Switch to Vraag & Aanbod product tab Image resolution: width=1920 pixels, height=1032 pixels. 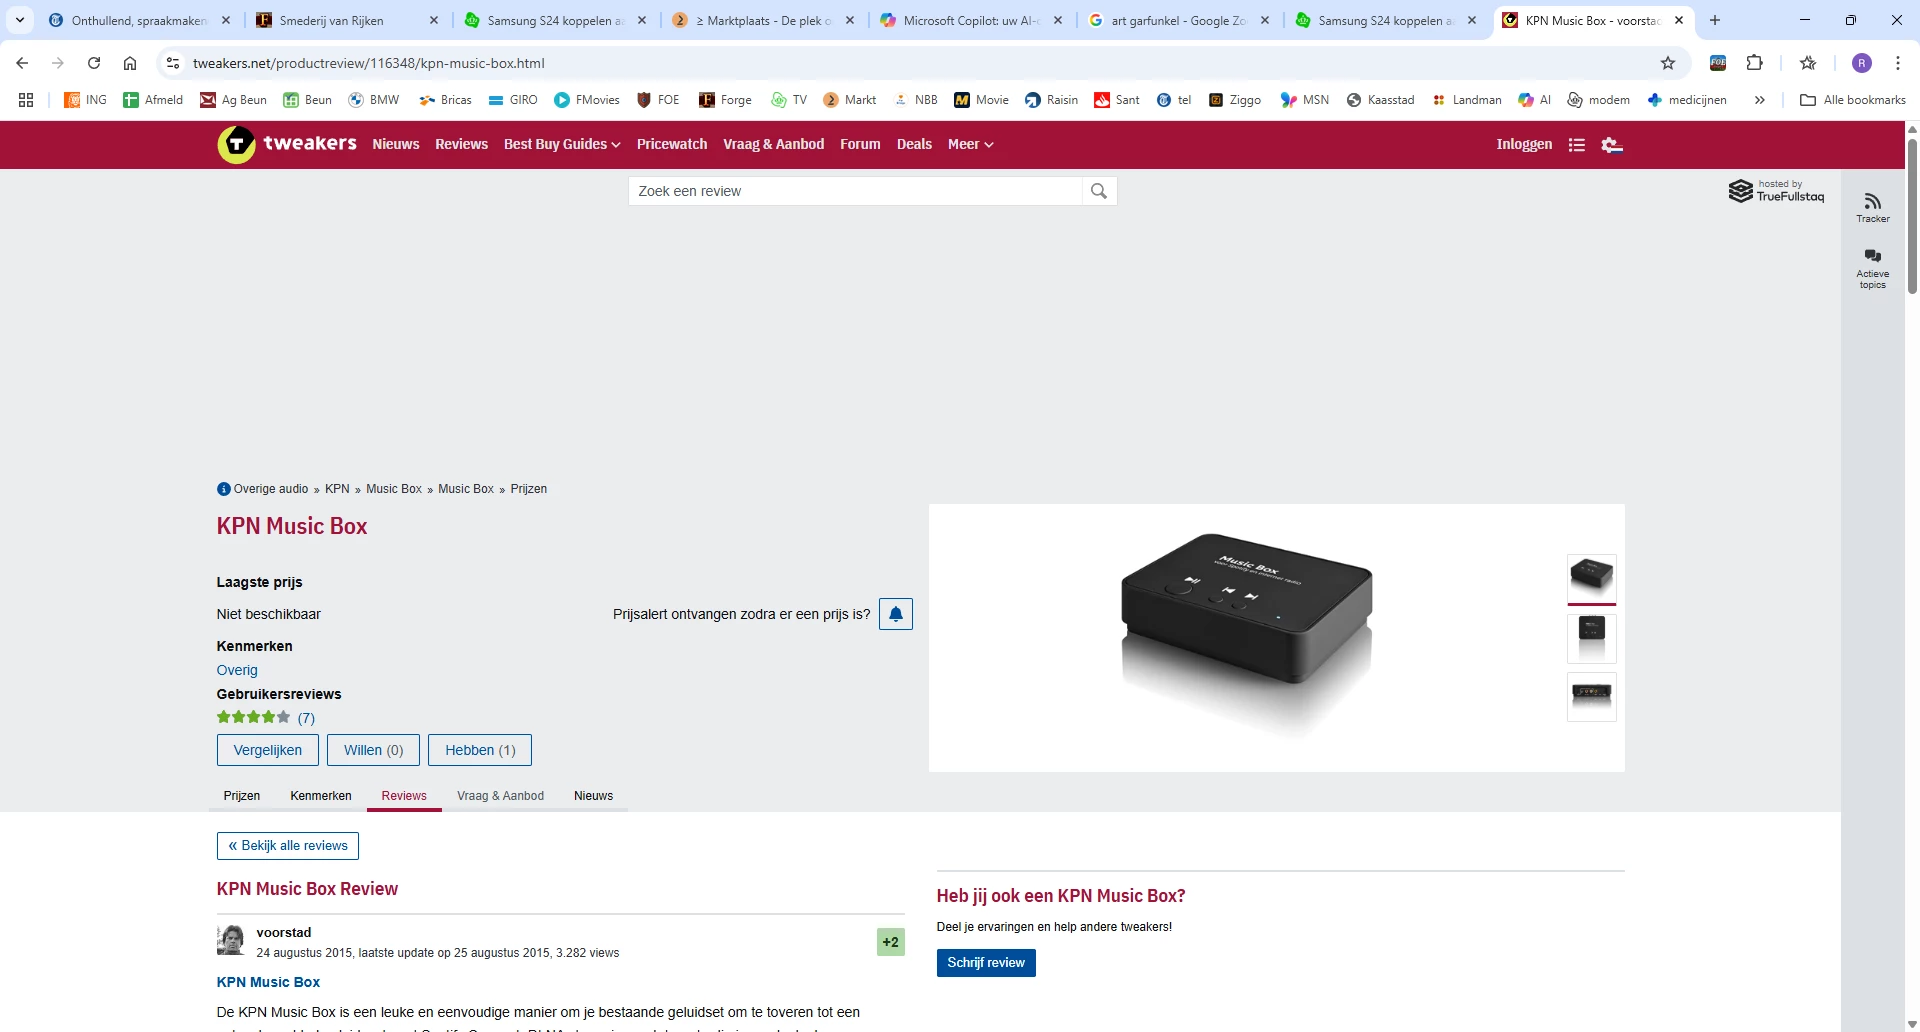pos(501,796)
